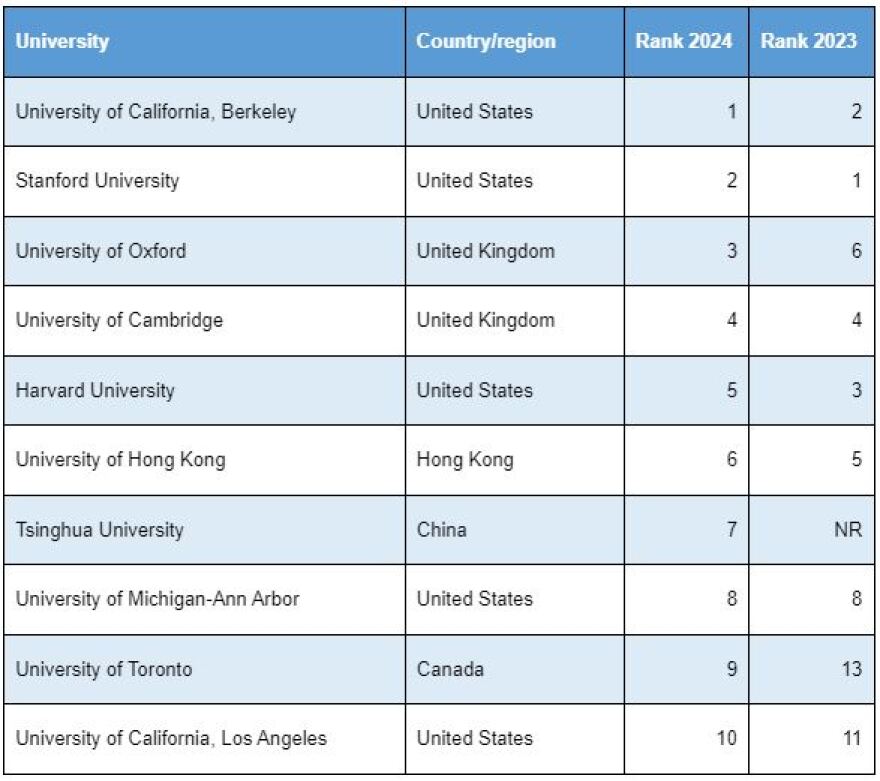Click the Country/region column header
Screen dimensions: 880x781
pos(486,42)
